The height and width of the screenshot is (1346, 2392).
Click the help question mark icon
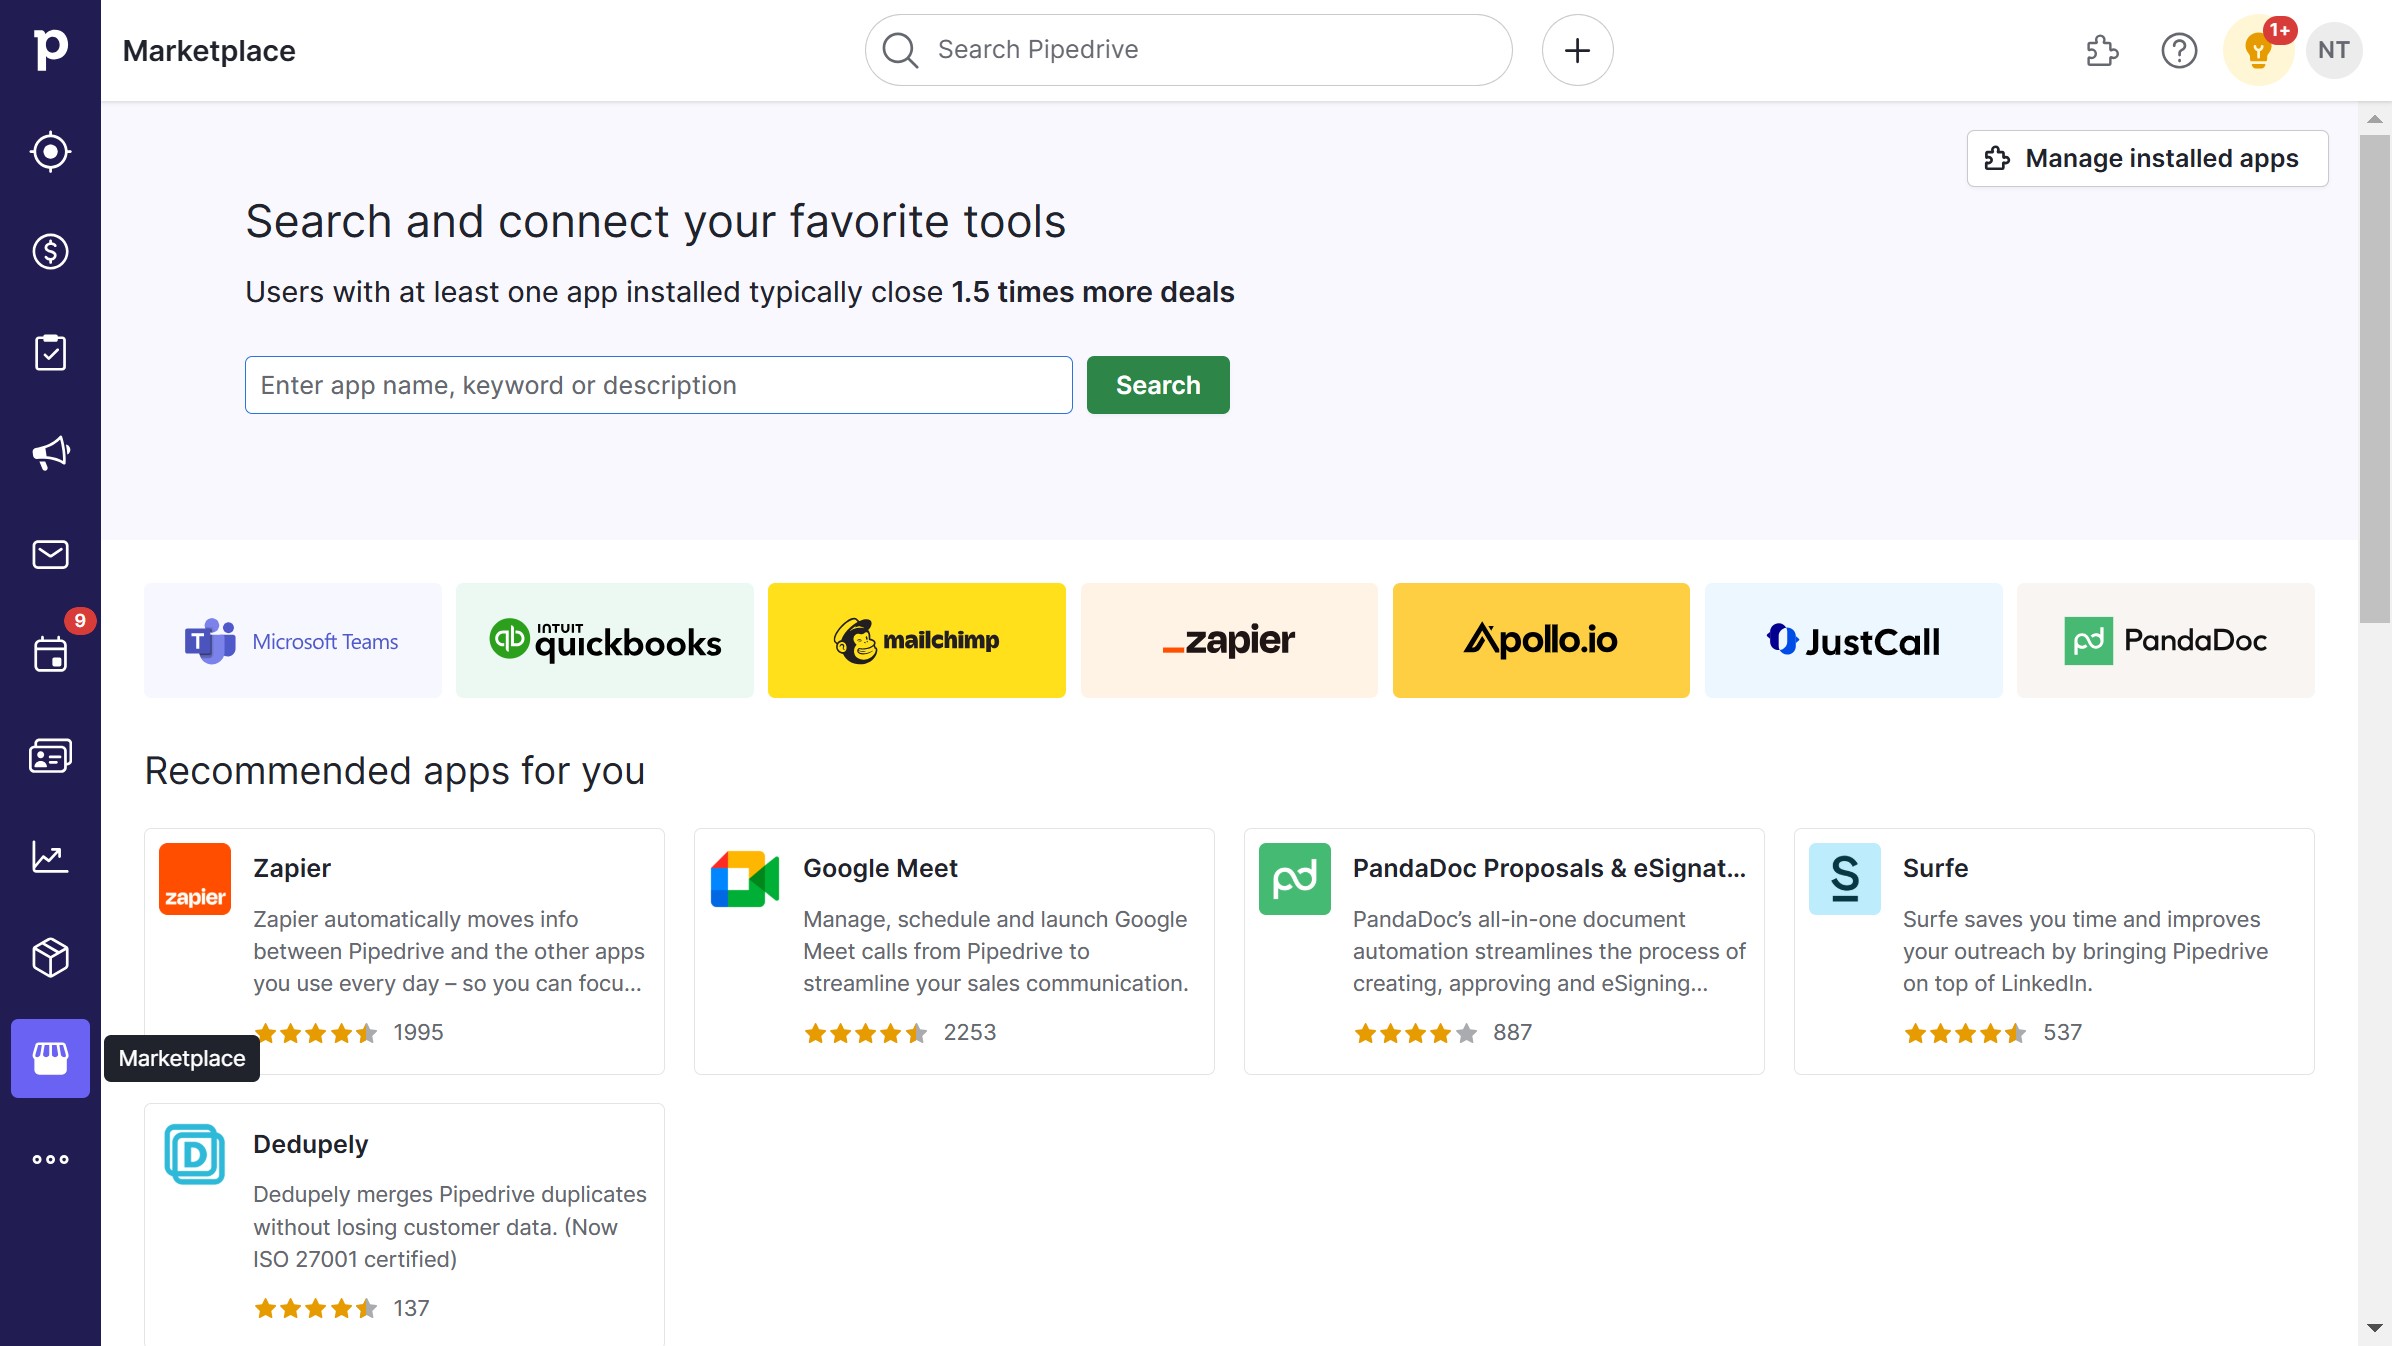coord(2179,50)
